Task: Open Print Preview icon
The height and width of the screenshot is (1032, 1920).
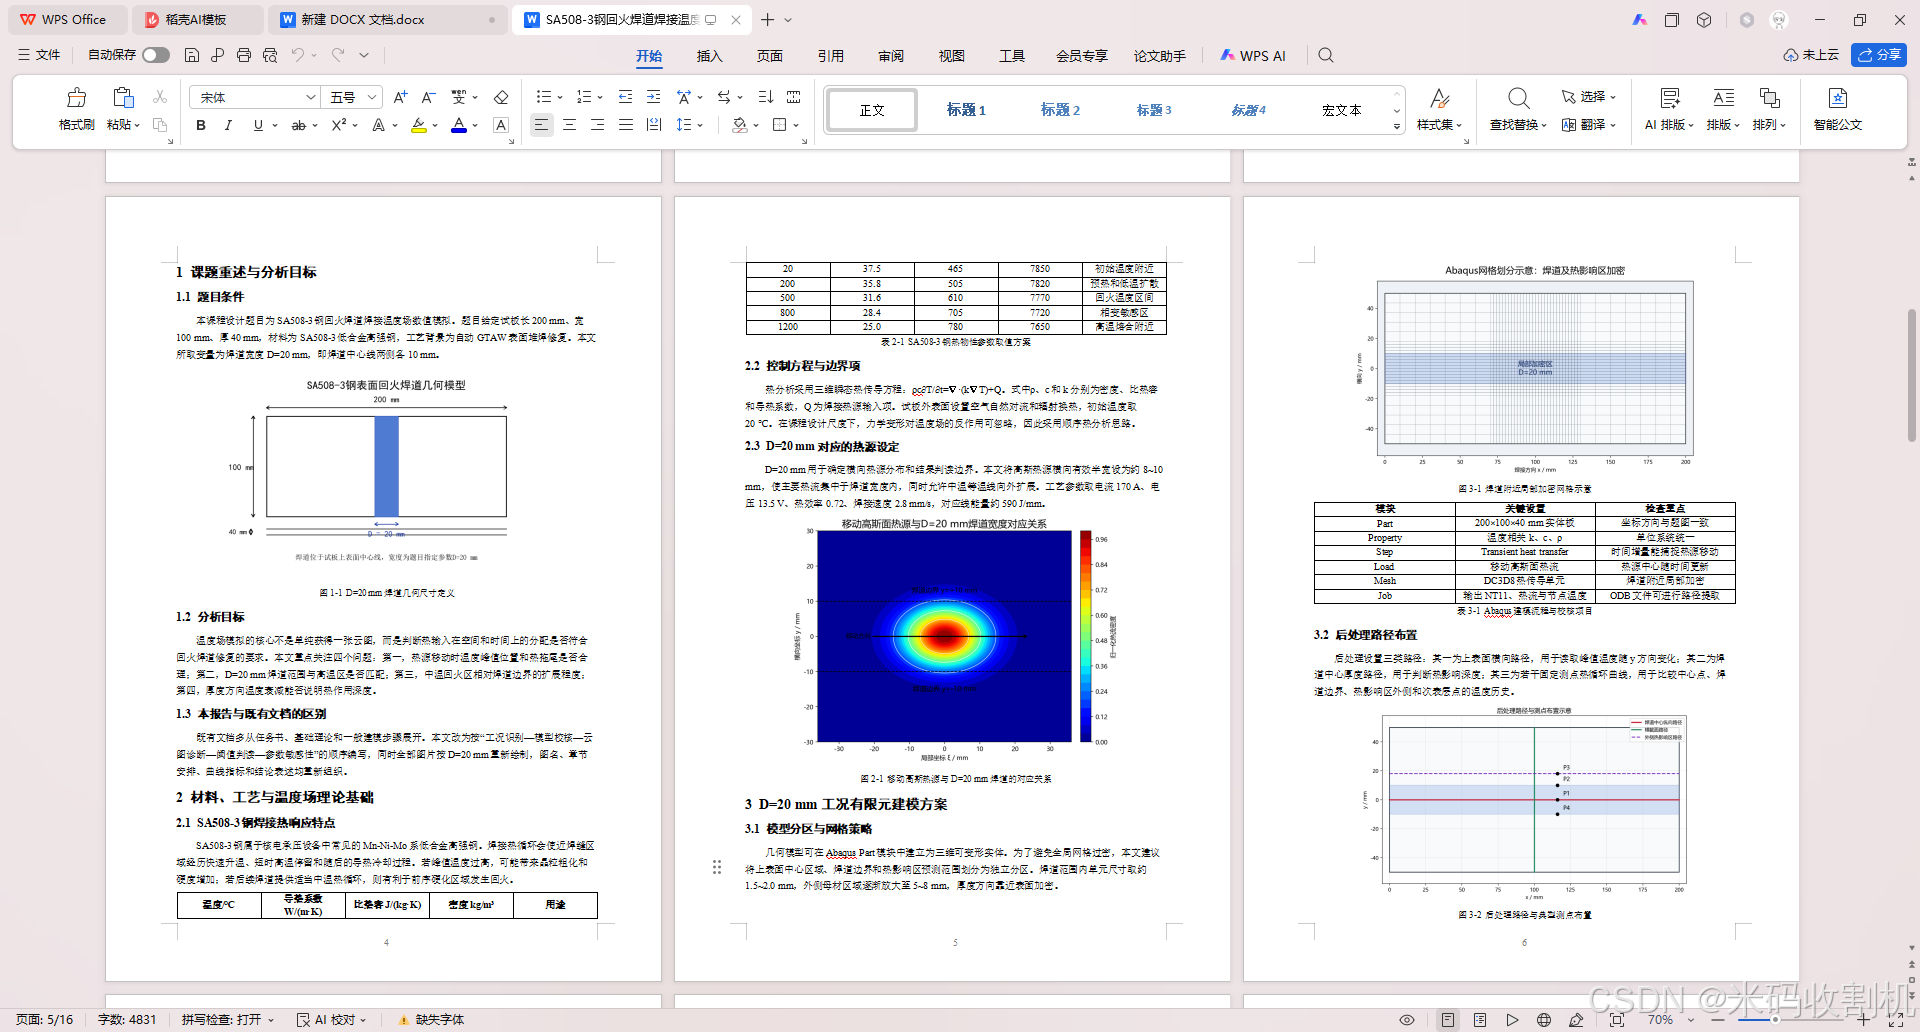Action: 270,55
